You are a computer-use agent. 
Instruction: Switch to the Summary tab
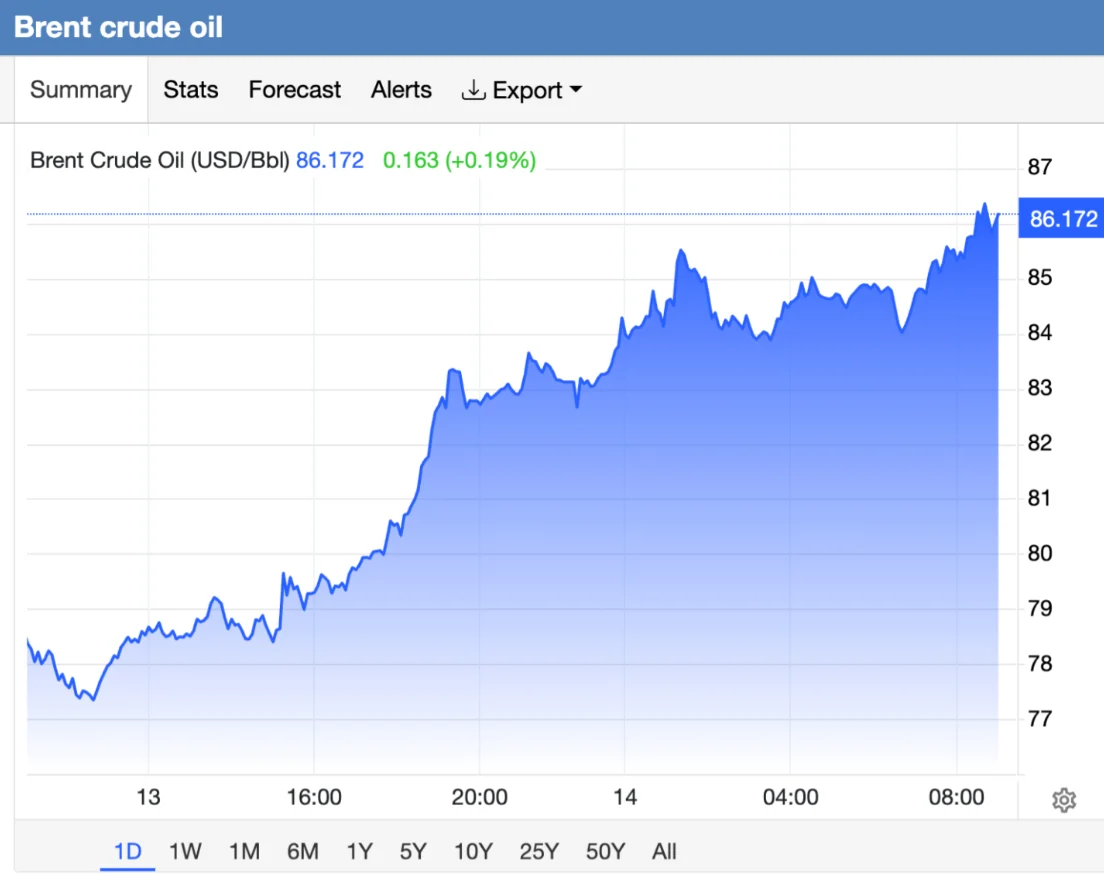coord(81,89)
